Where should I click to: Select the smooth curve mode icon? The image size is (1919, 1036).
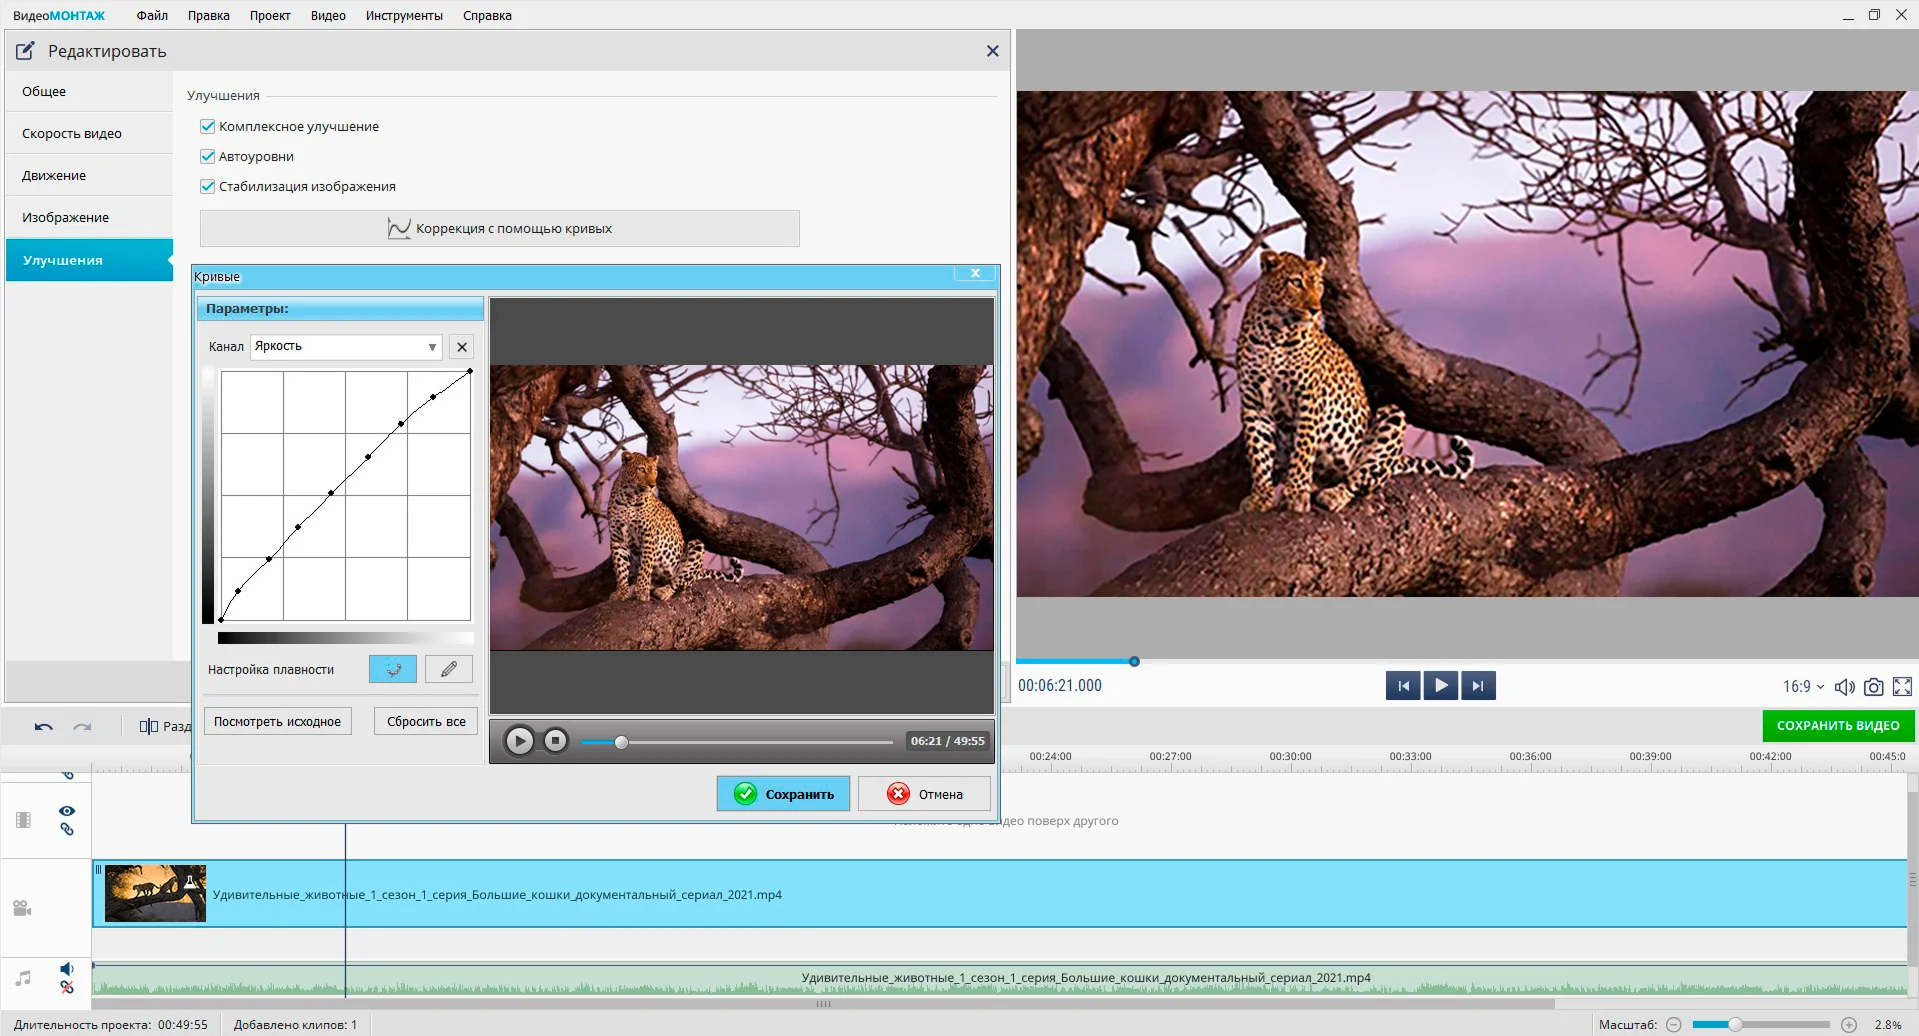(x=392, y=669)
